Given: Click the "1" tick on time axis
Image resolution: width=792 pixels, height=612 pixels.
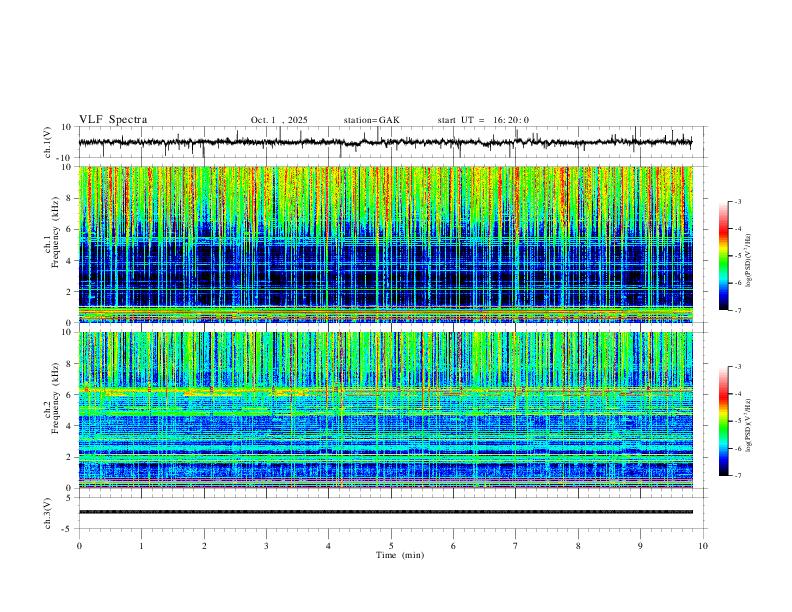Looking at the screenshot, I should [141, 546].
